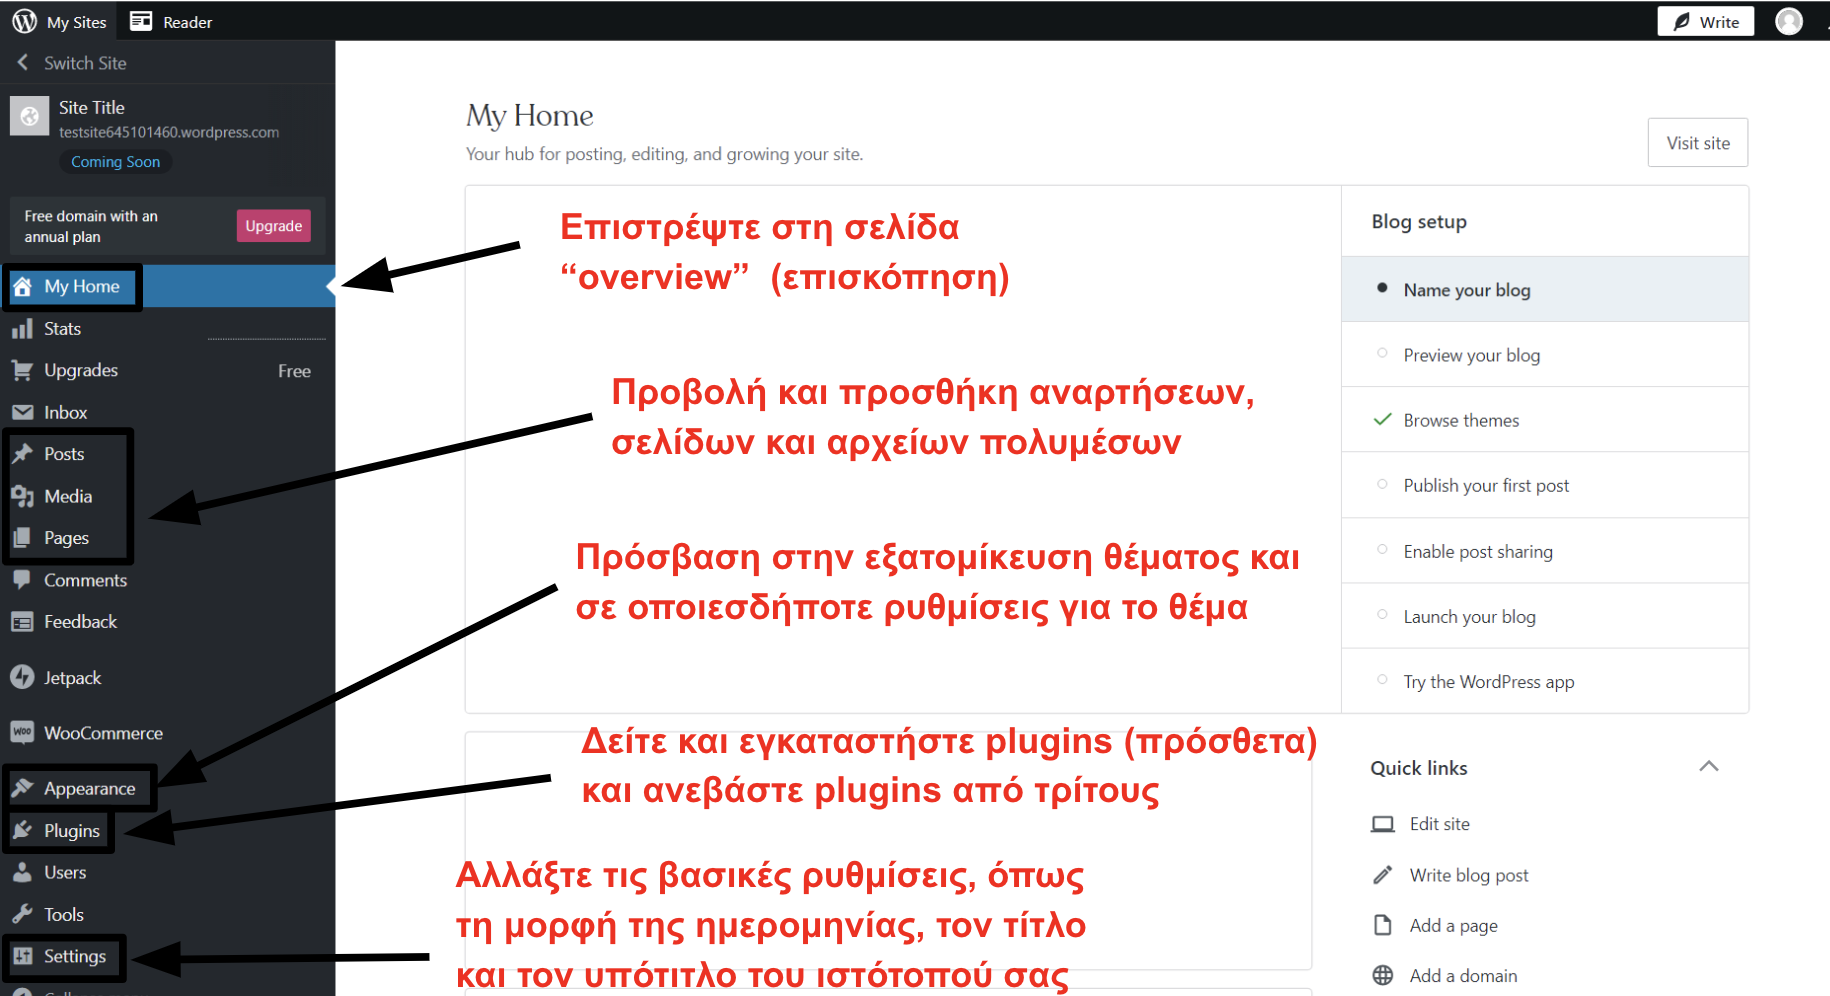Viewport: 1830px width, 996px height.
Task: Click Write blog post quick link text
Action: pos(1469,875)
